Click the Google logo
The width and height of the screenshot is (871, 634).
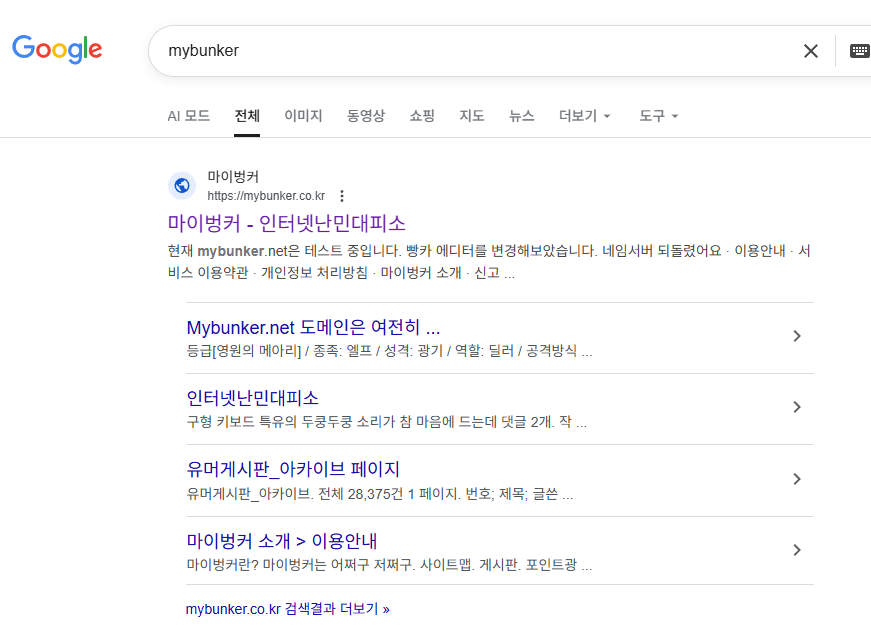57,49
